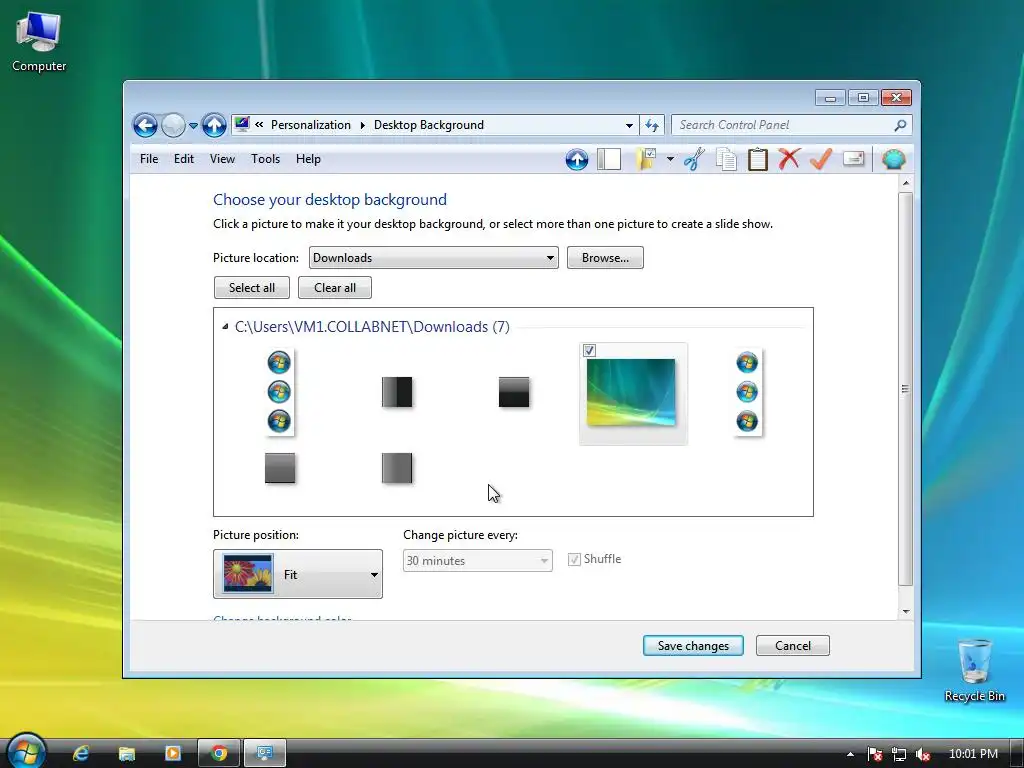This screenshot has height=768, width=1024.
Task: Open the Help menu
Action: point(308,159)
